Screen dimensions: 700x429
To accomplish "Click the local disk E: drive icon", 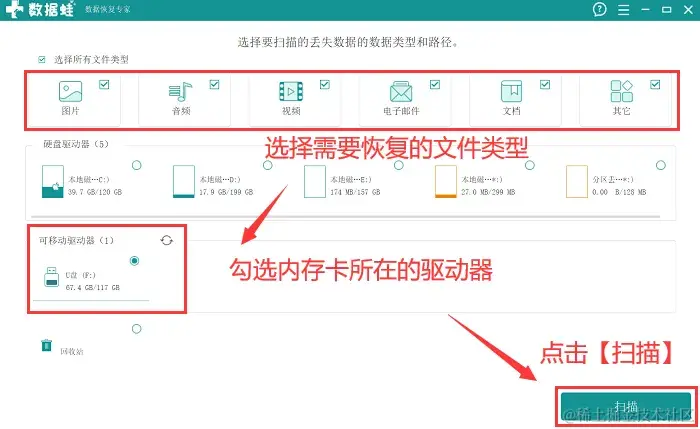I will pos(315,181).
